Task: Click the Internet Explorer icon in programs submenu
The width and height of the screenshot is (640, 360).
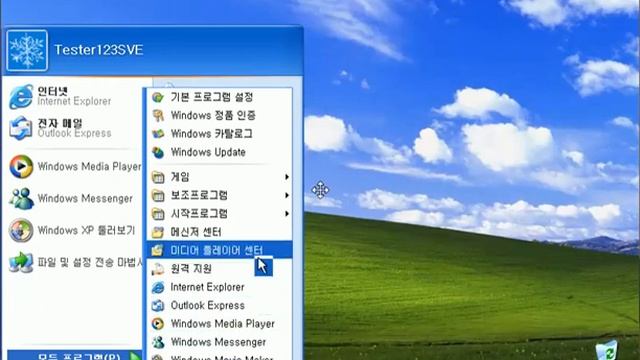Action: pos(158,287)
